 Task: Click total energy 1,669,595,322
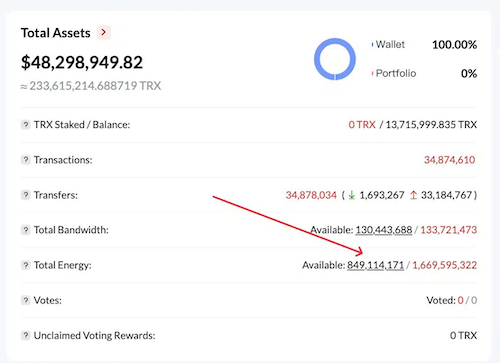tap(445, 265)
